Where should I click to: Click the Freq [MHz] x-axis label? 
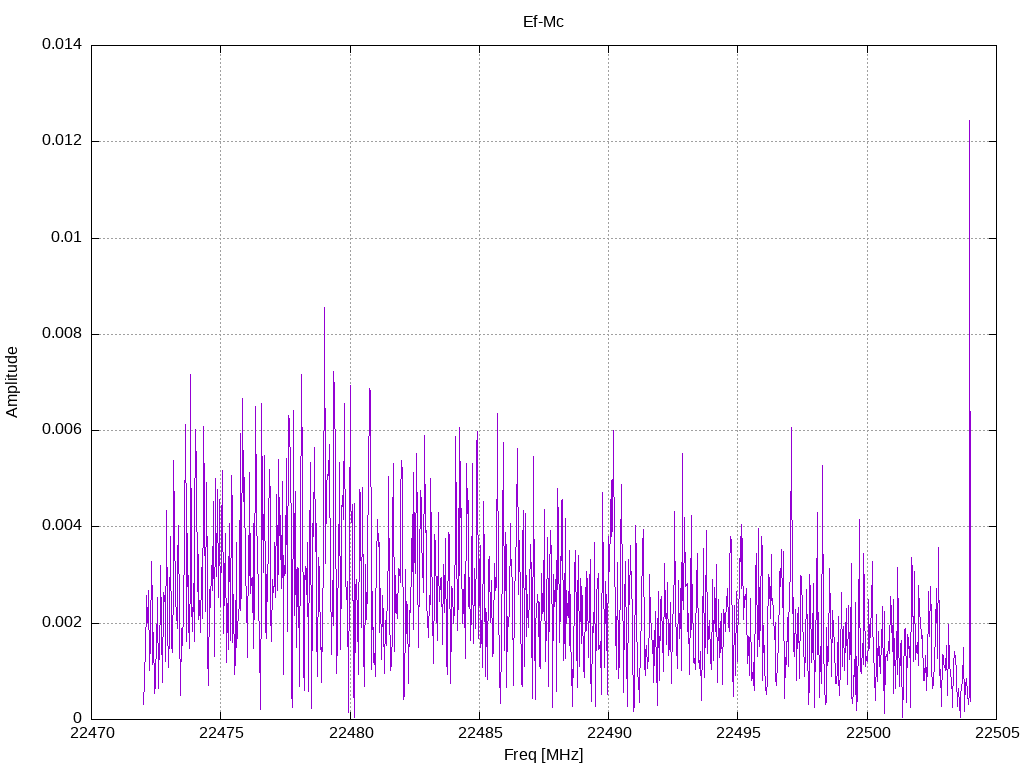[543, 755]
